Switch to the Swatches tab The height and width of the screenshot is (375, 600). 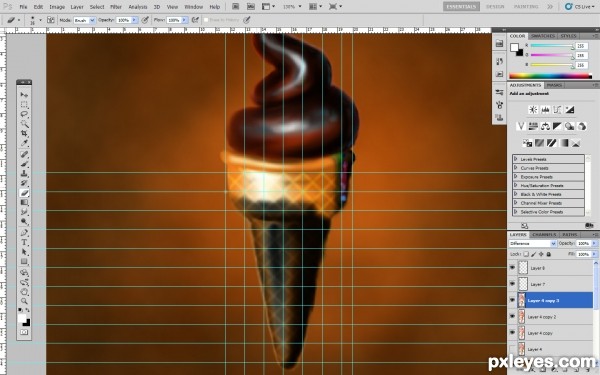(543, 36)
